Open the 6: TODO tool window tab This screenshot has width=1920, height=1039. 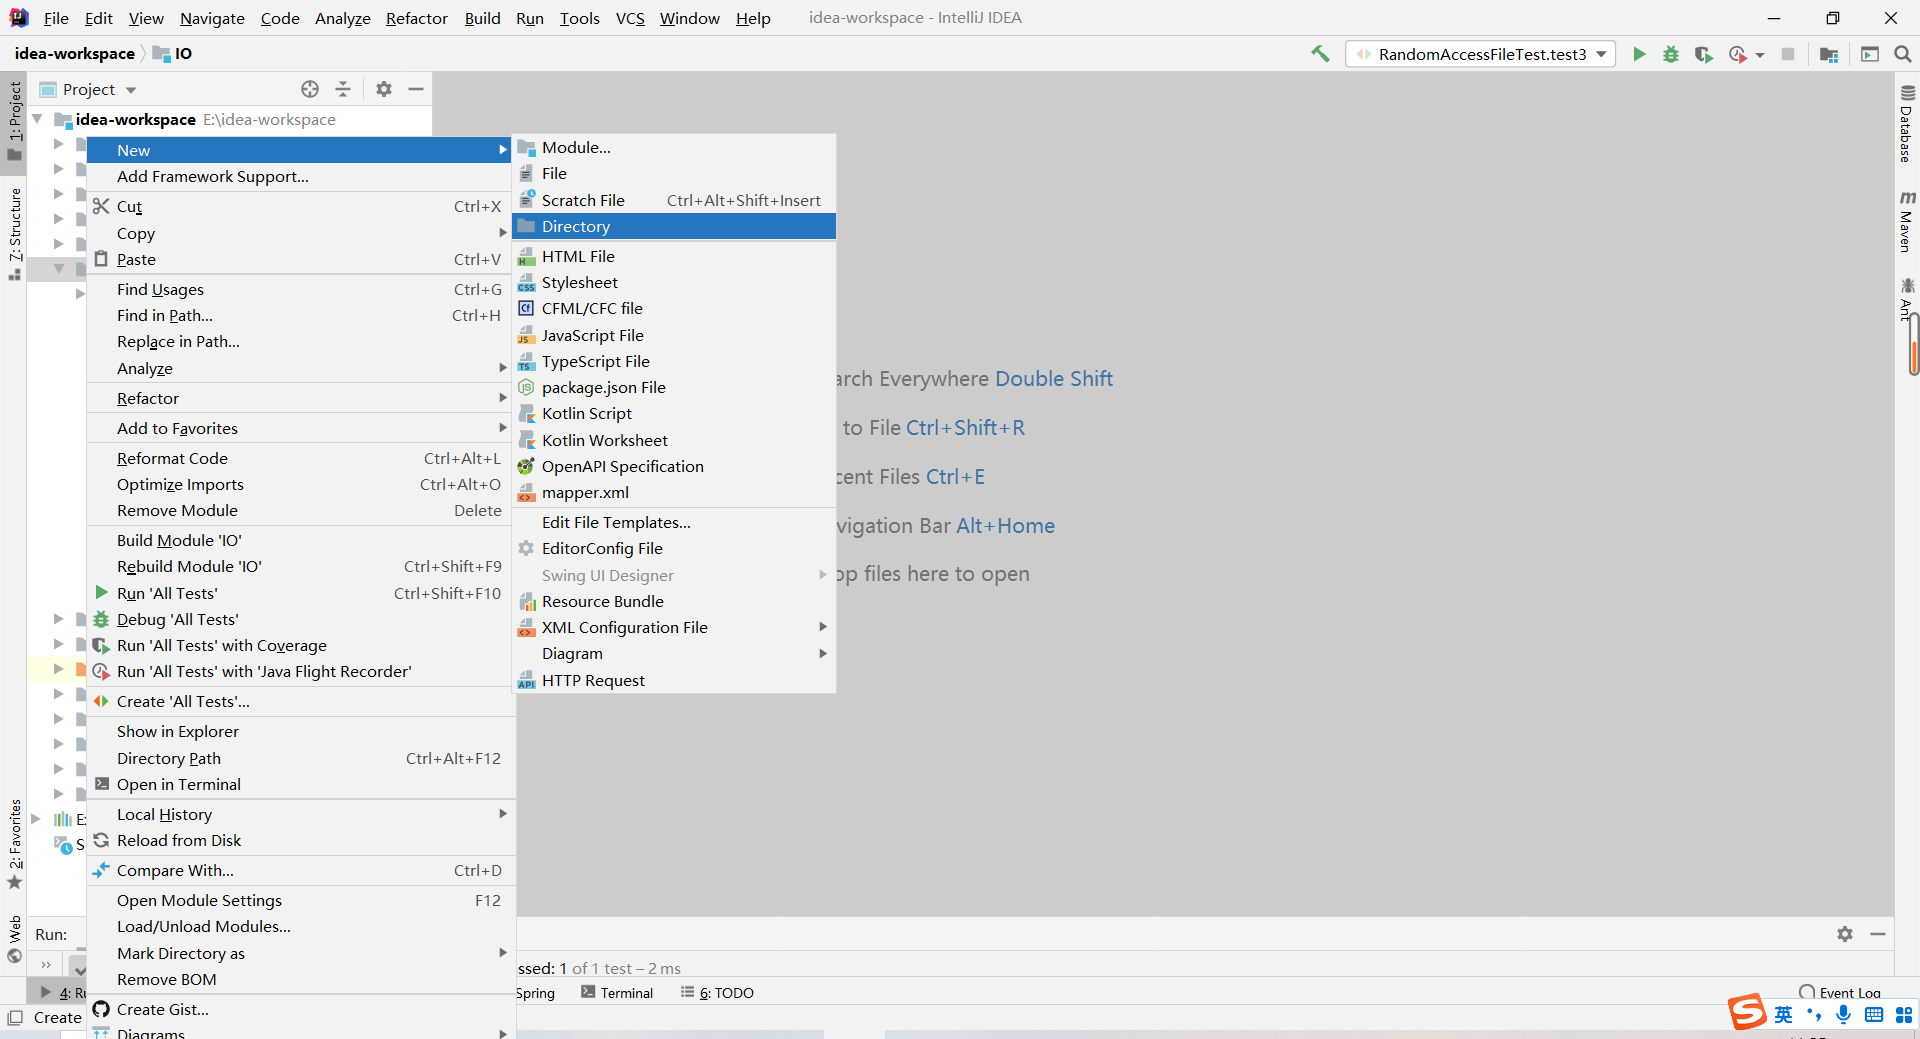coord(717,993)
